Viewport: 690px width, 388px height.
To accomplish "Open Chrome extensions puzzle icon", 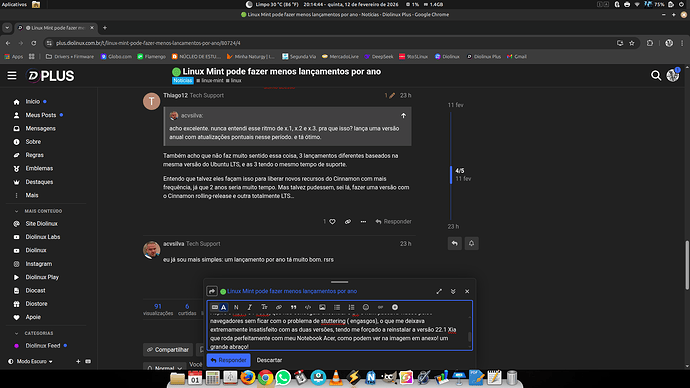I will pos(650,43).
